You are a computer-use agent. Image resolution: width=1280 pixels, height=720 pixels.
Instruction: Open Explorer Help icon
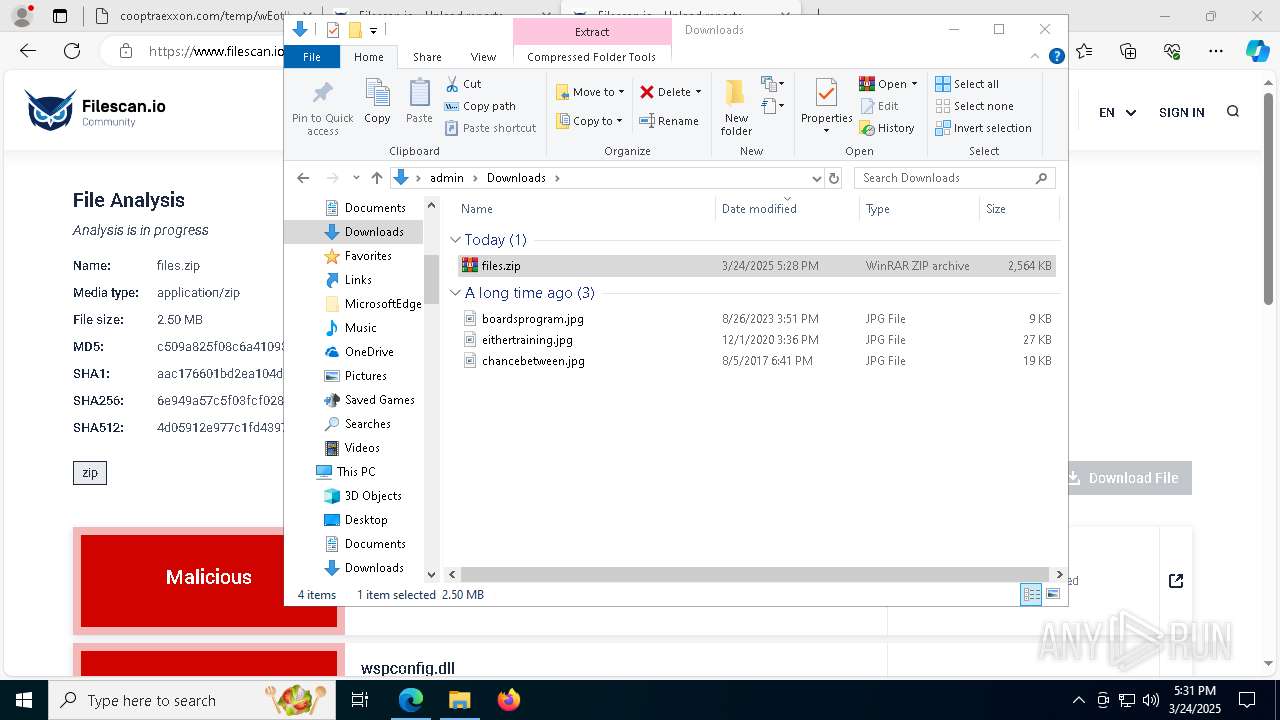click(x=1056, y=57)
